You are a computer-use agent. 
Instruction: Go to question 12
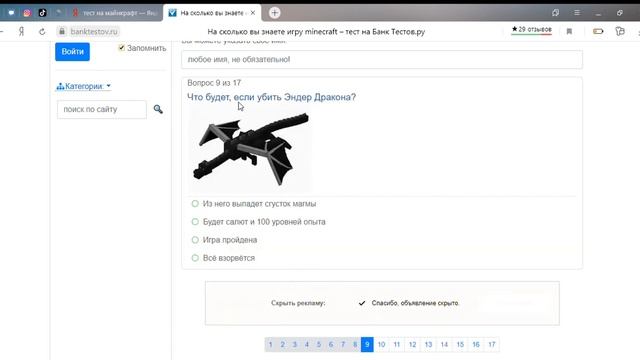[x=413, y=344]
